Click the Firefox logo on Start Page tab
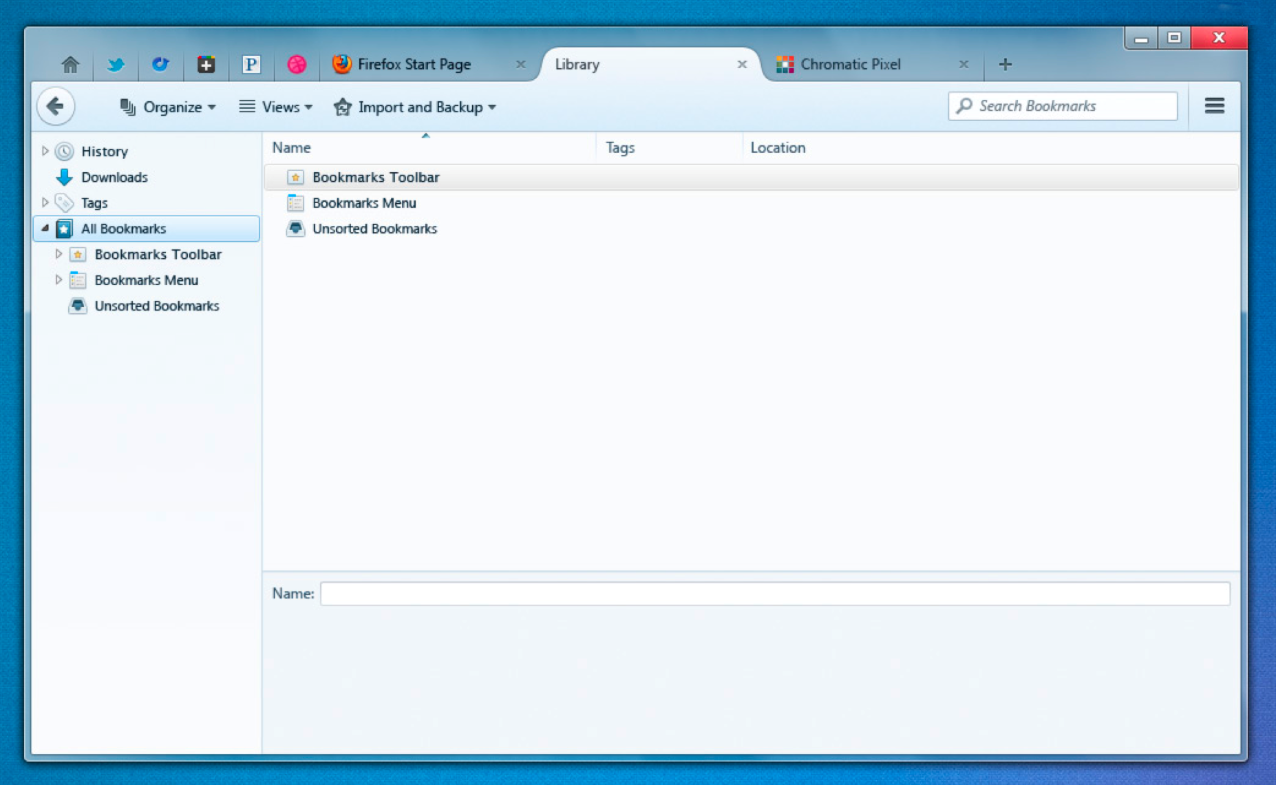The width and height of the screenshot is (1276, 785). click(342, 64)
